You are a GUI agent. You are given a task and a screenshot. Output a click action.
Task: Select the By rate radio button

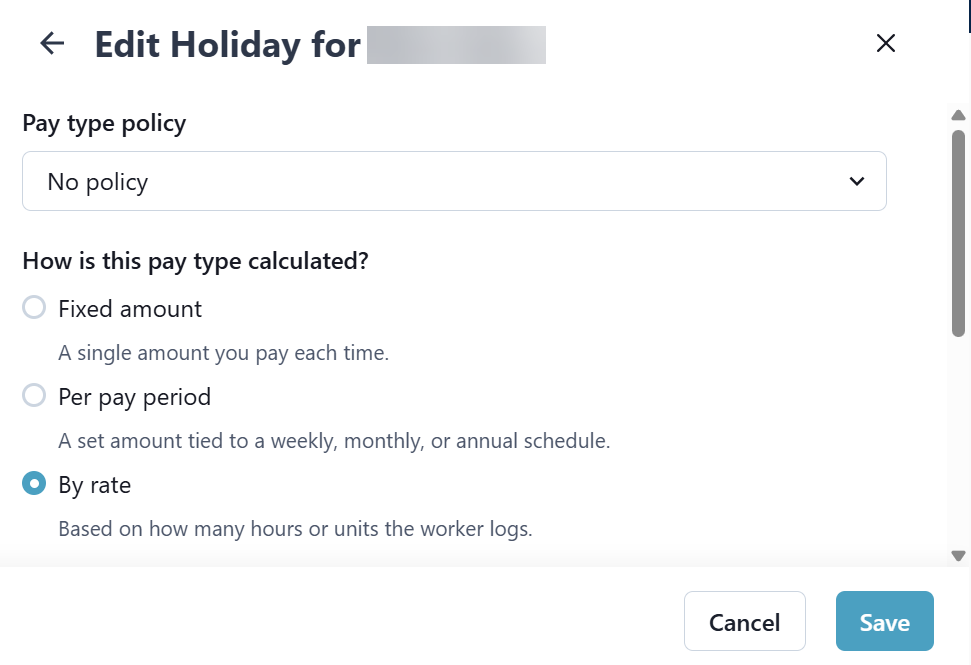34,484
